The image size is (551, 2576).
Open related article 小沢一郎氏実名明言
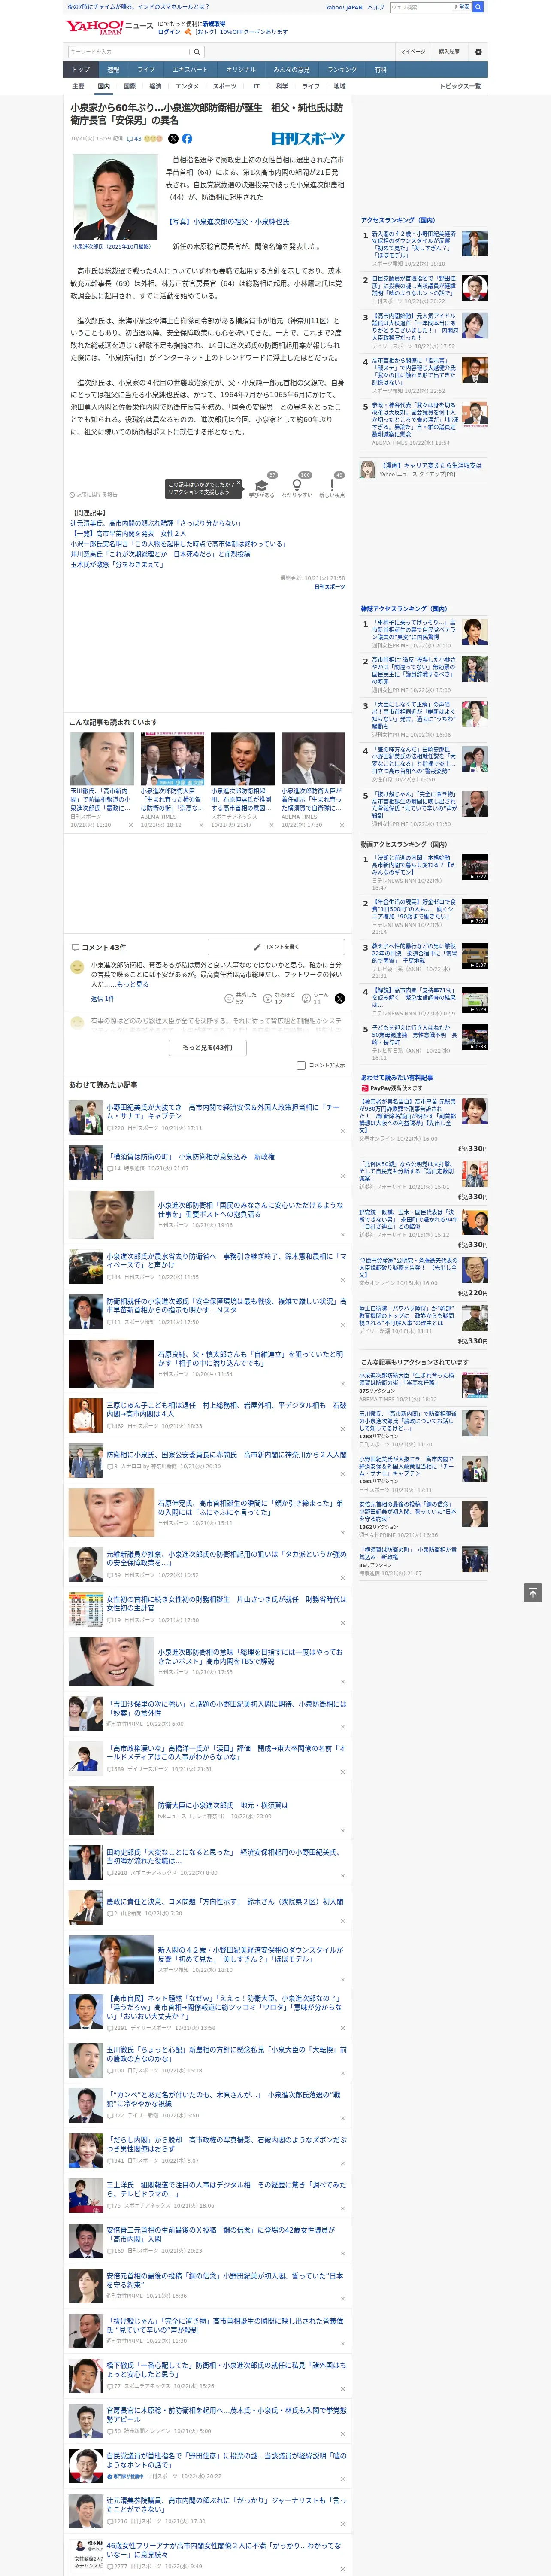click(x=178, y=544)
